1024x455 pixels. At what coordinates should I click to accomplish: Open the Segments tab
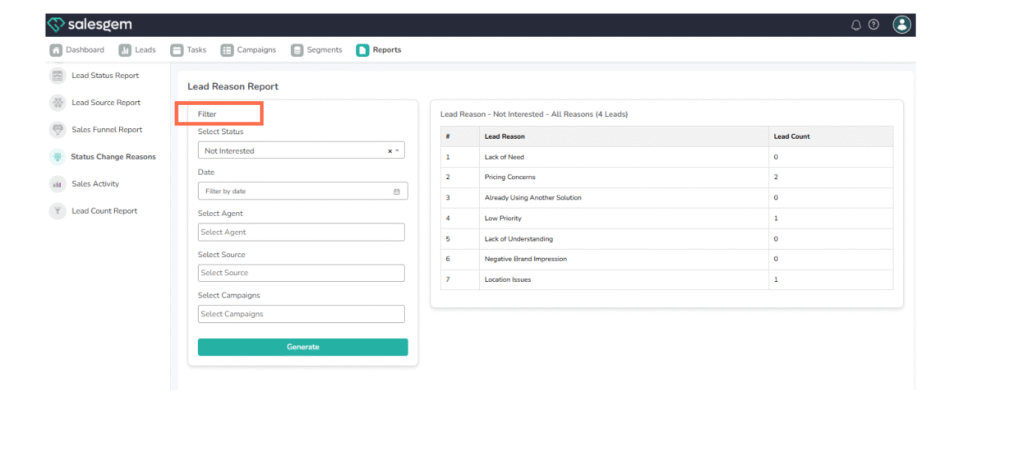[x=316, y=50]
